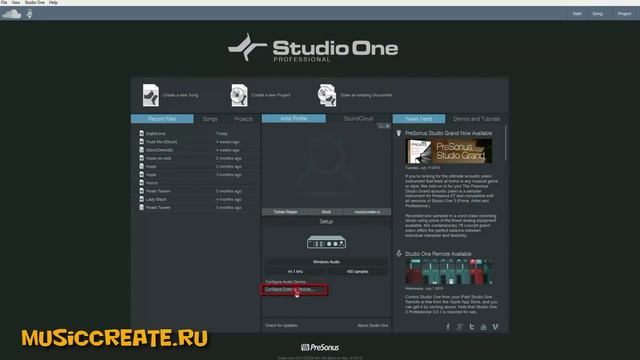Viewport: 640px width, 360px height.
Task: Click the file icon of the Lady Black song
Action: click(142, 199)
